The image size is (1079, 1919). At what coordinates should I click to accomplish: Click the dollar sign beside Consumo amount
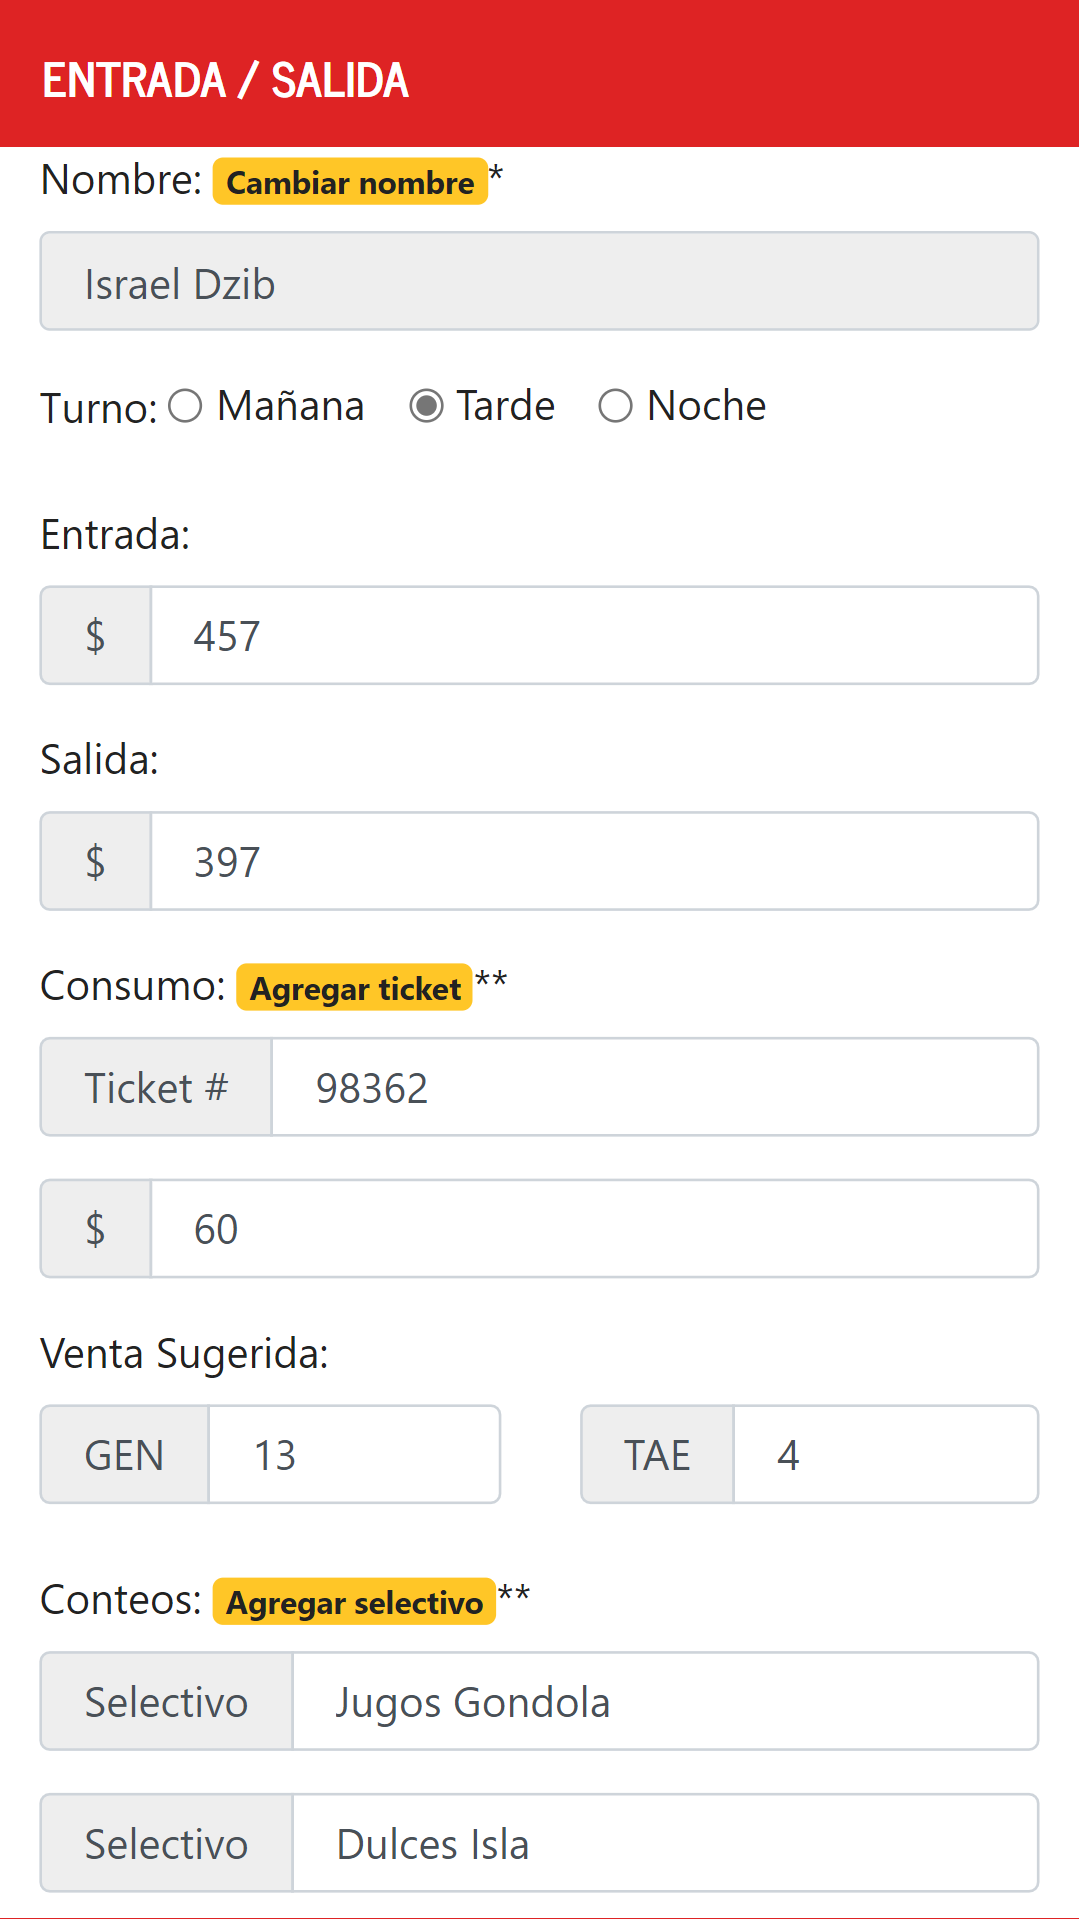coord(96,1229)
